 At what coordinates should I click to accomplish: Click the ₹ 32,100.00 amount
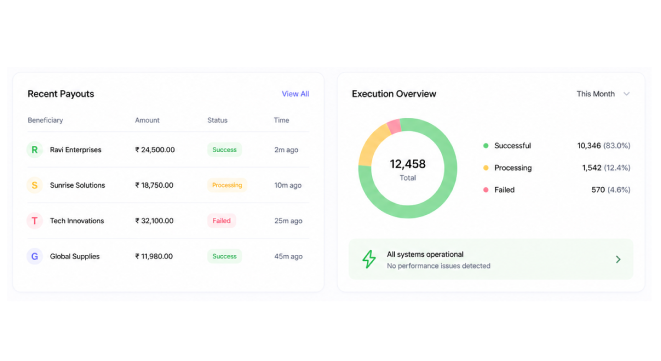154,221
